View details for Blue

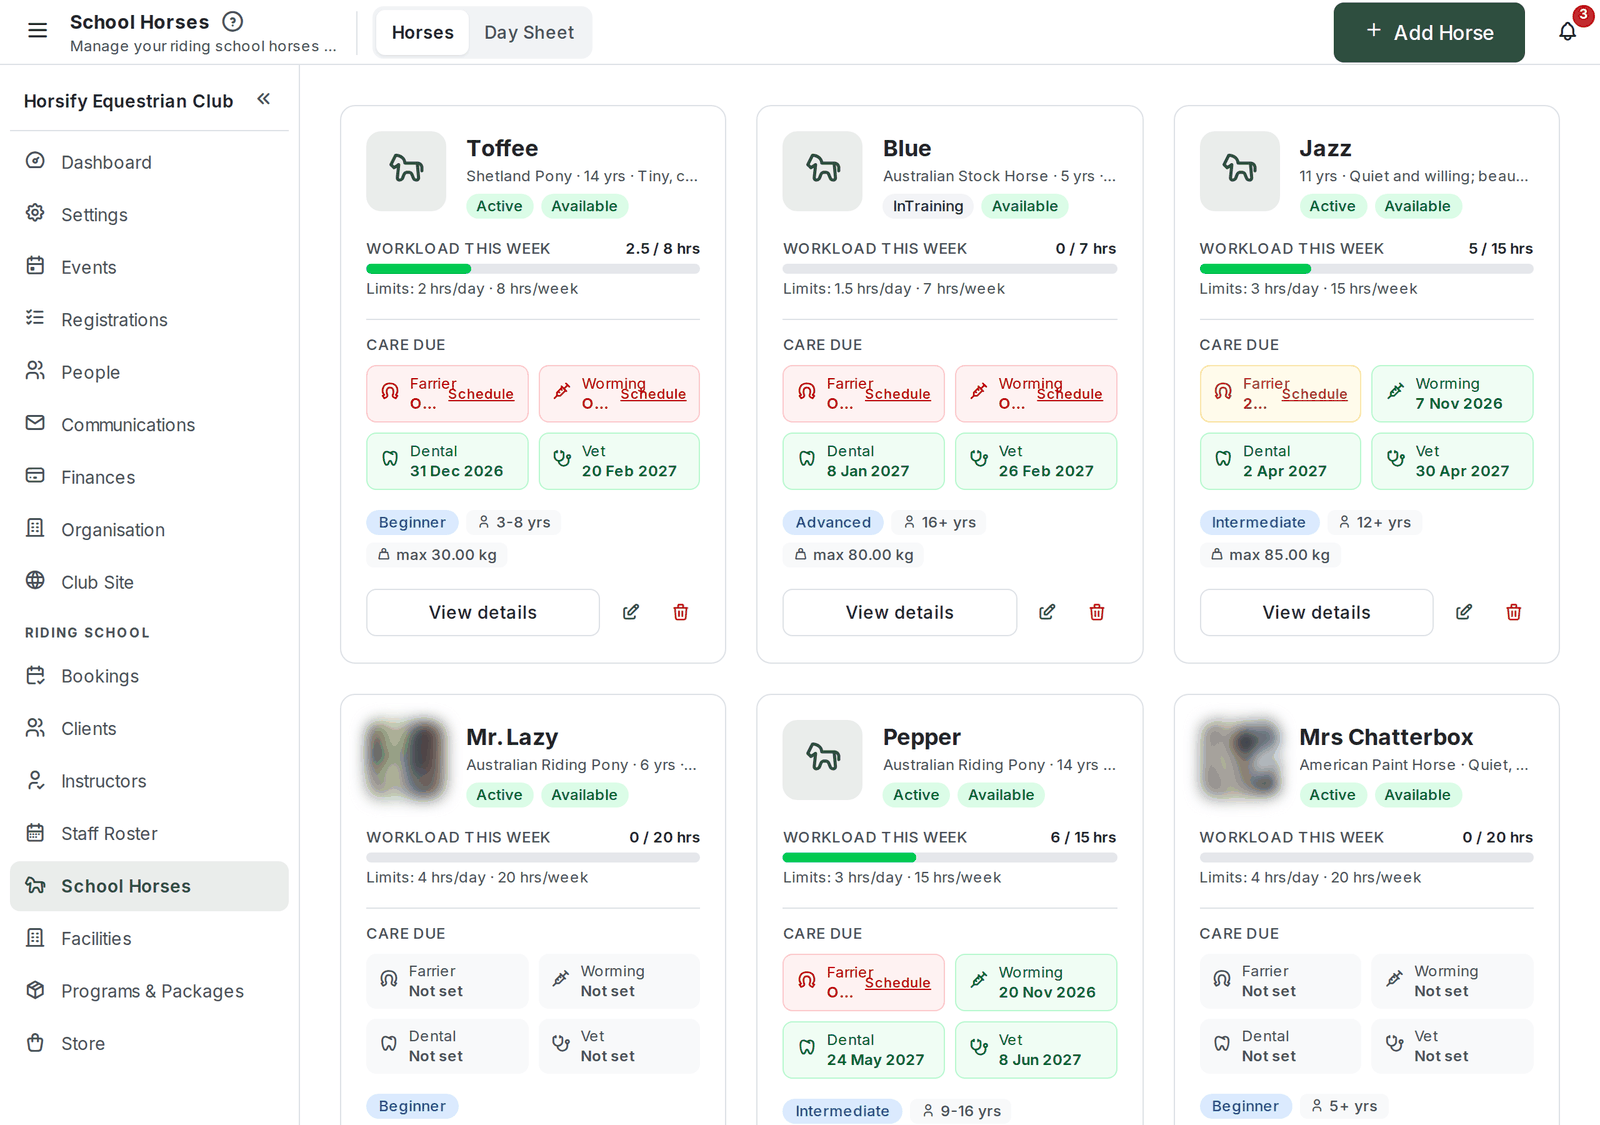coord(900,612)
